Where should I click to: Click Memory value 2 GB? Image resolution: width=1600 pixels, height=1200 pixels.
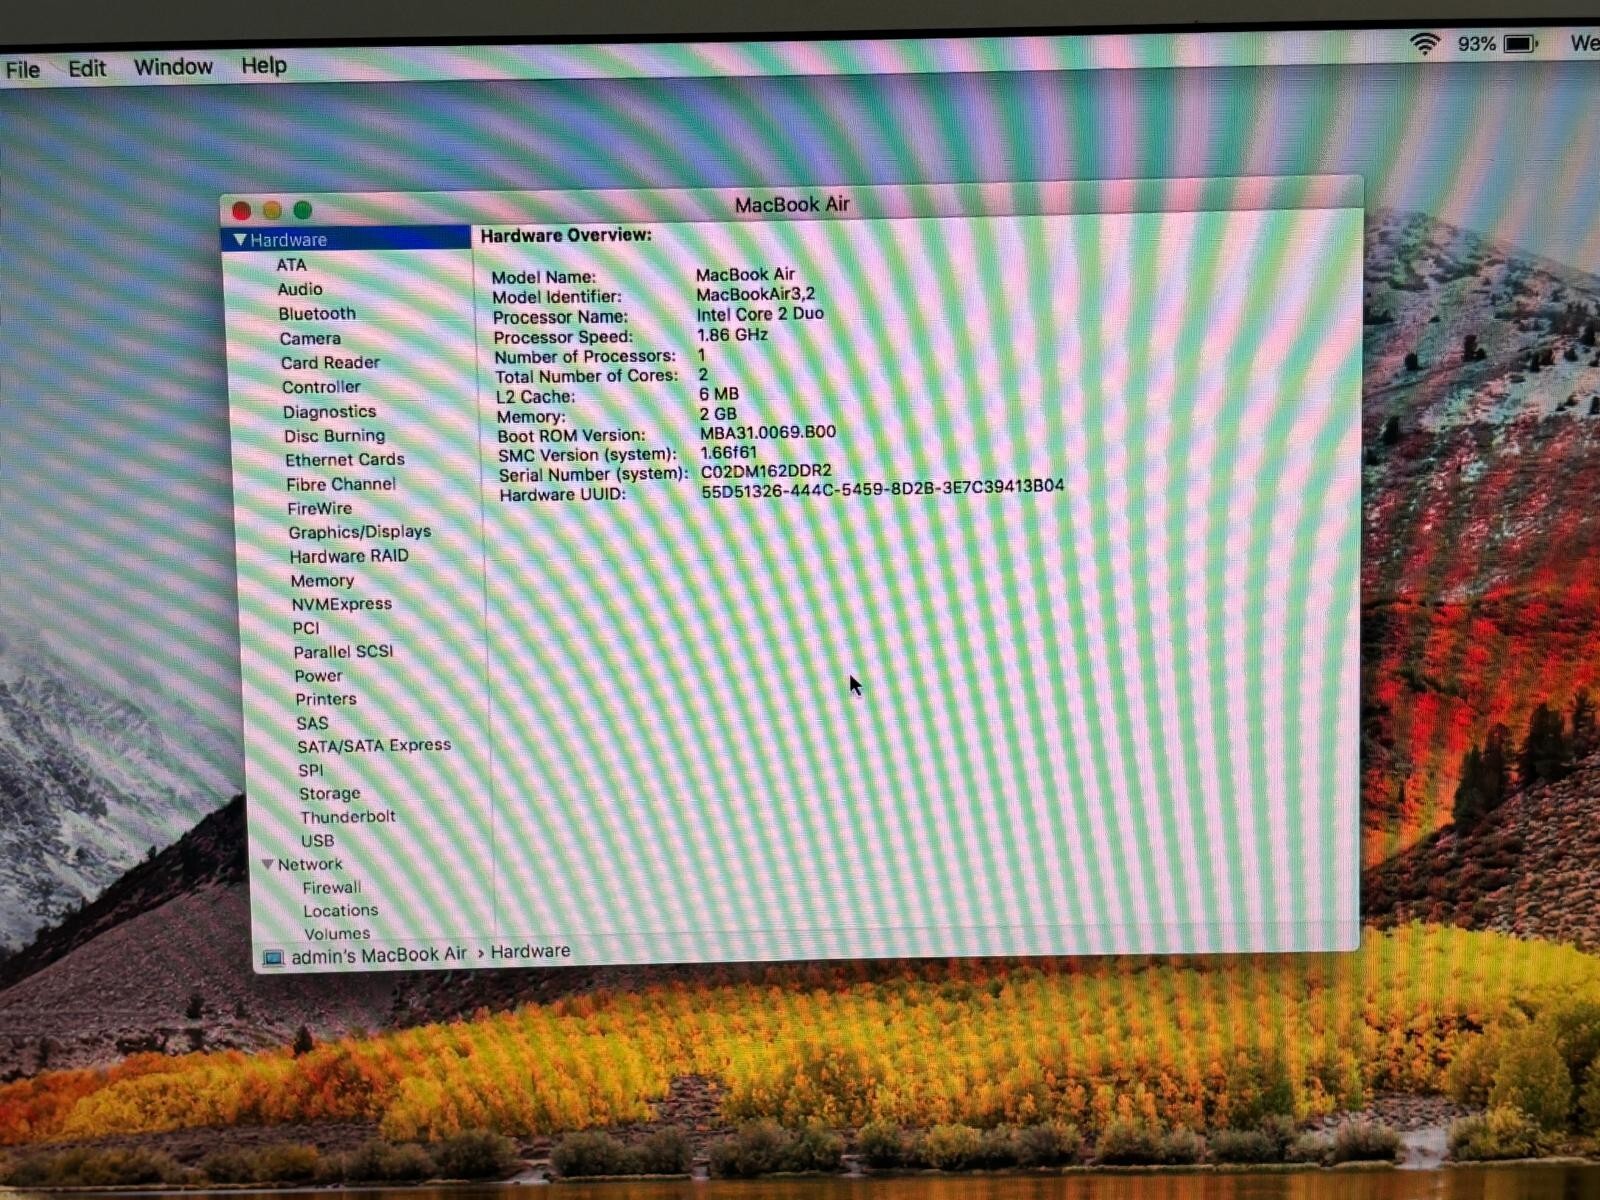[718, 414]
